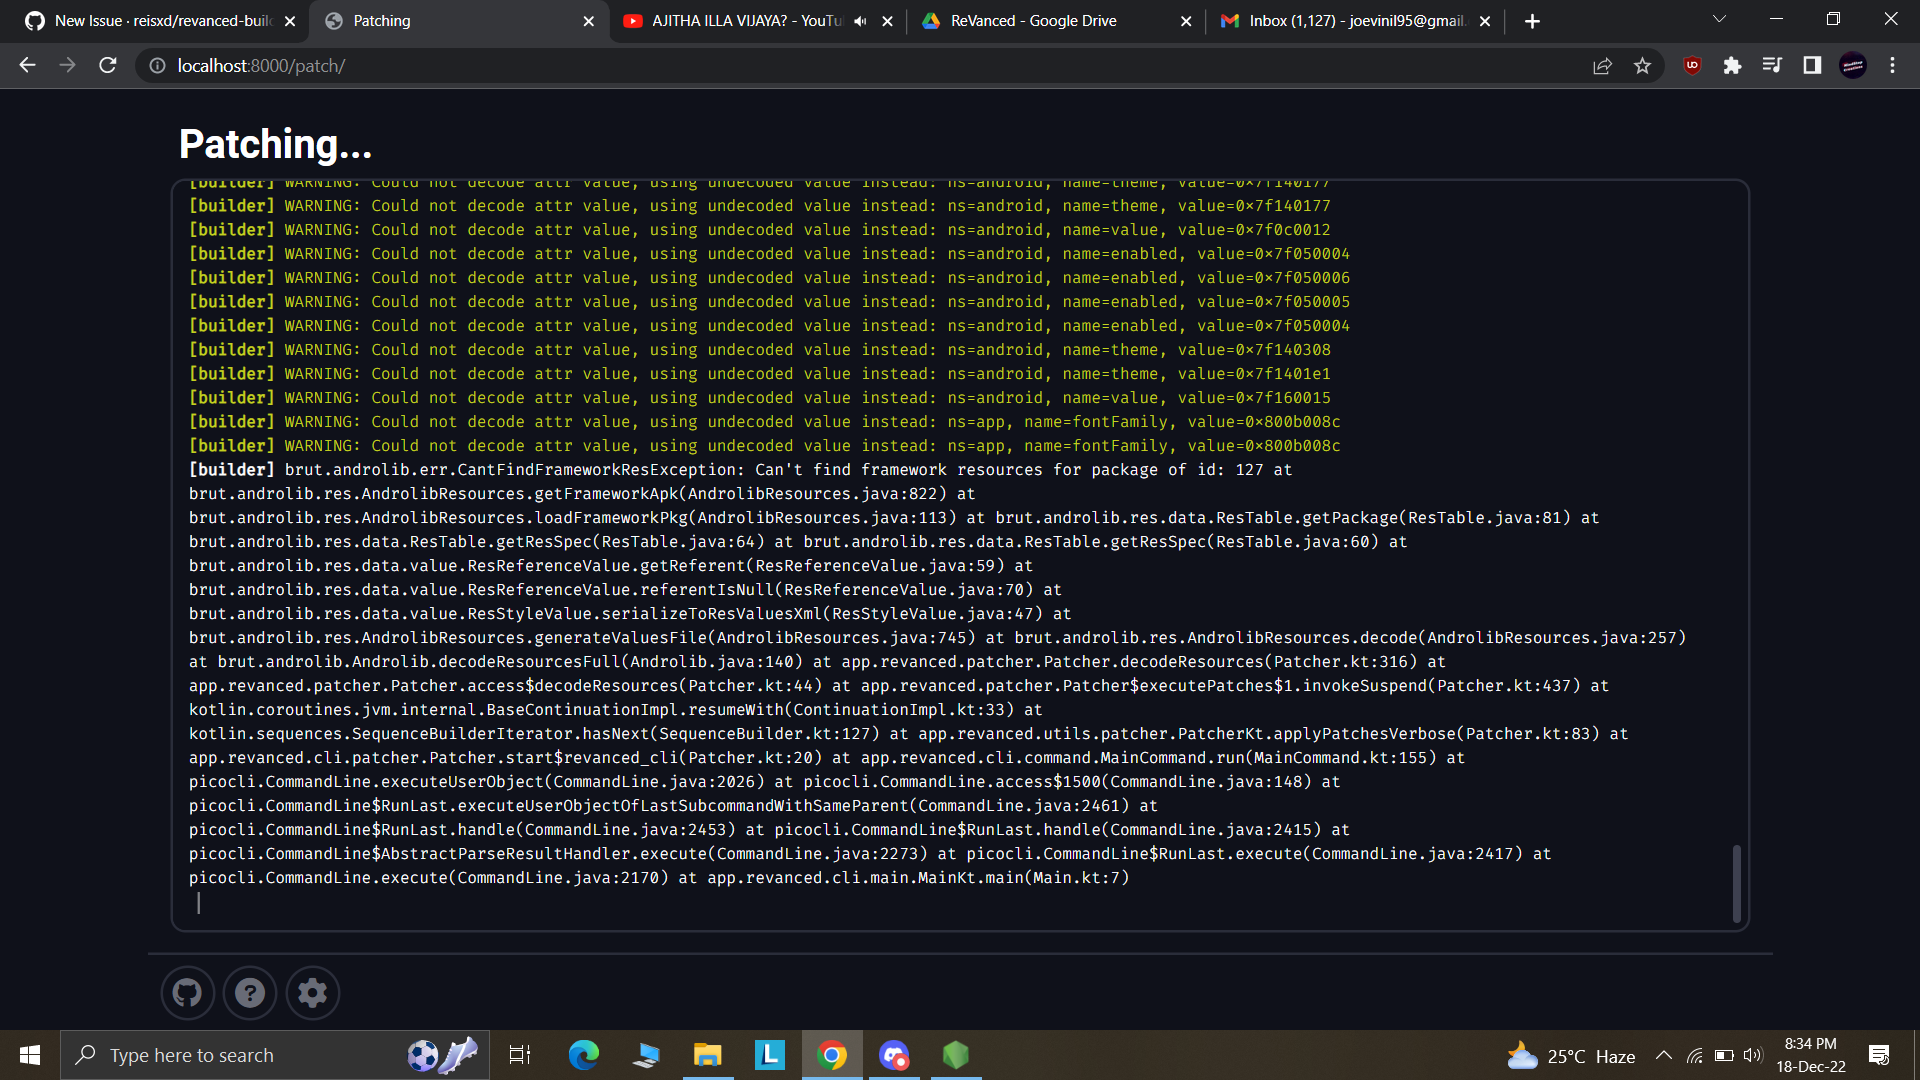The image size is (1920, 1080).
Task: Open the Extensions puzzle-piece icon
Action: point(1733,65)
